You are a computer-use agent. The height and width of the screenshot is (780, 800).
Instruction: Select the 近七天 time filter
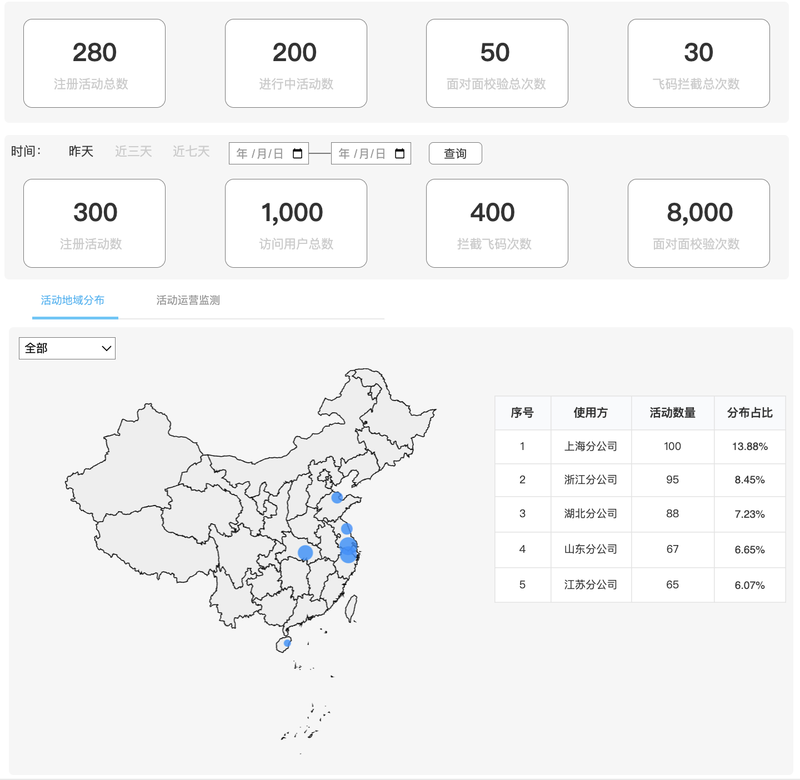click(191, 152)
